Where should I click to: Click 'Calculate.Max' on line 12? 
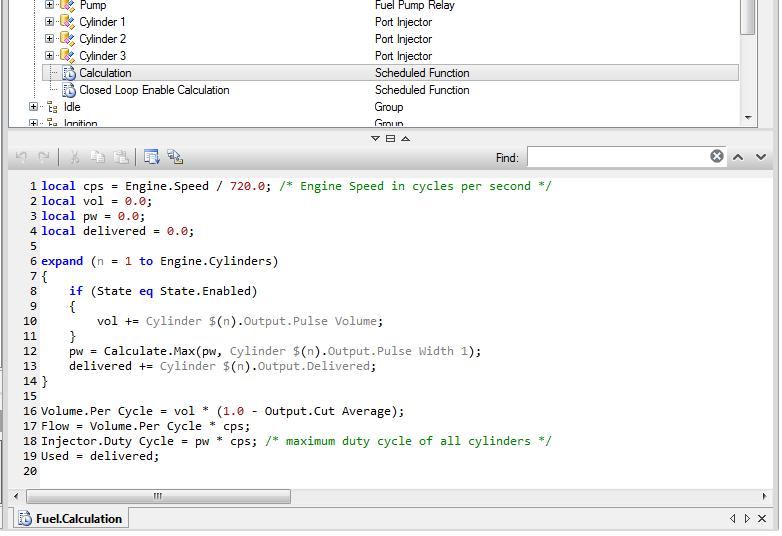click(x=149, y=351)
